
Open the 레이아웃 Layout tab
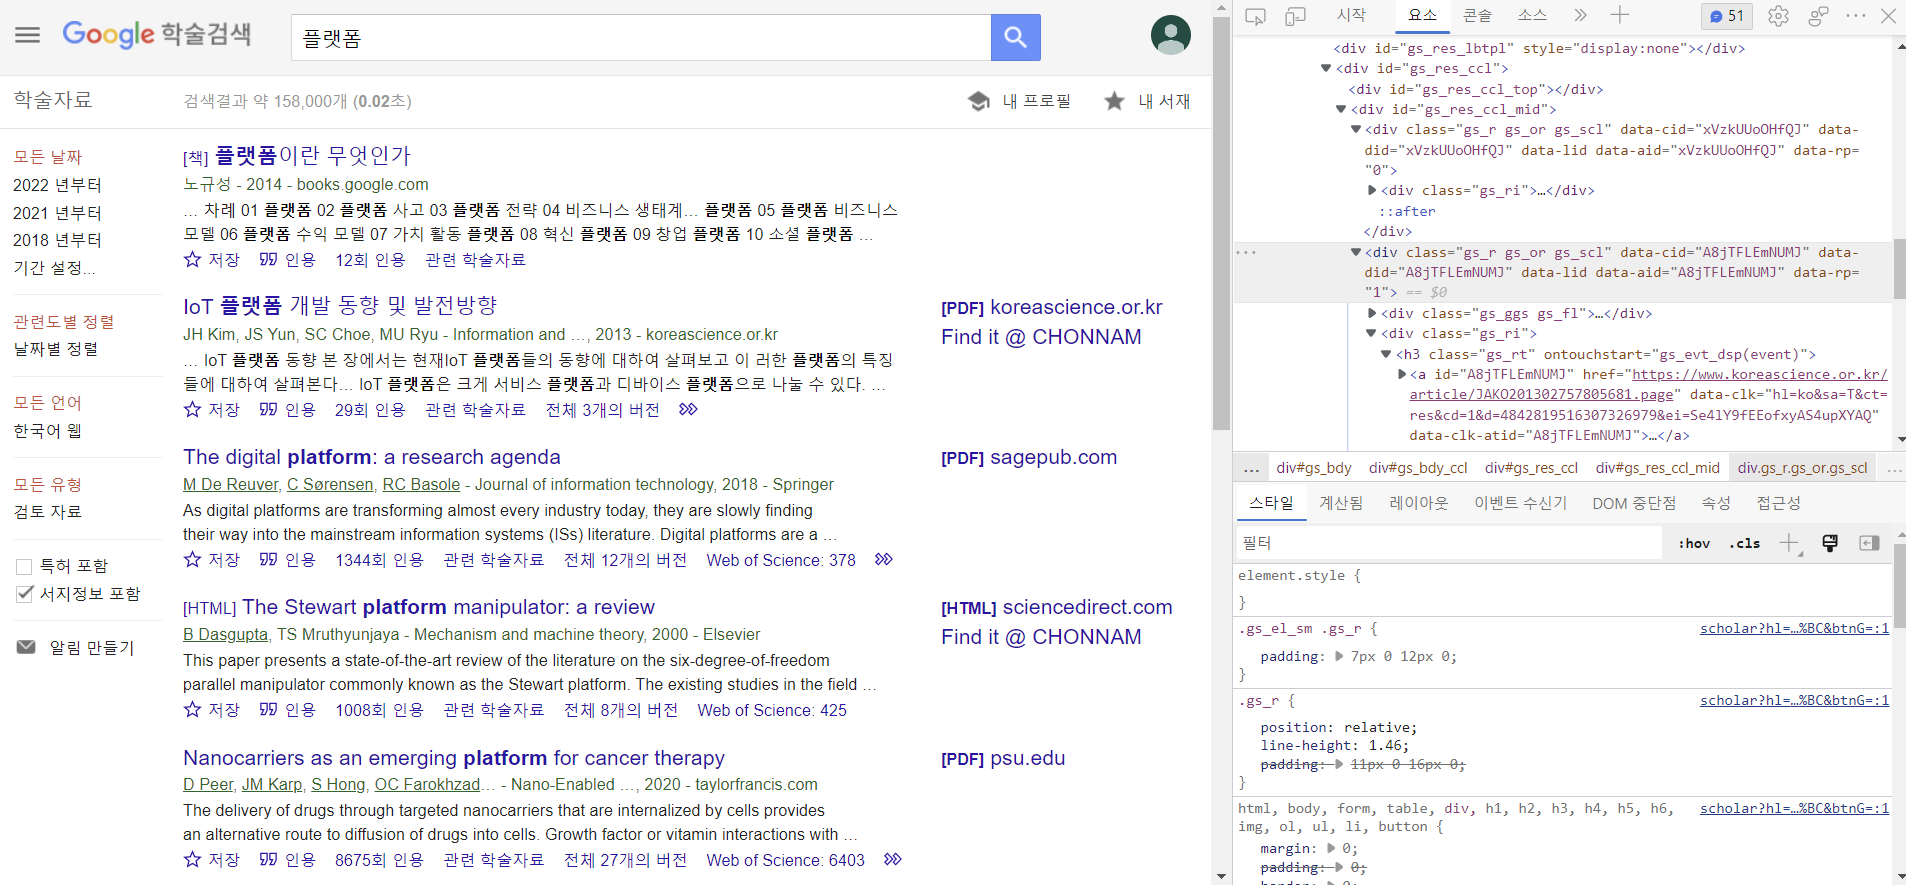pyautogui.click(x=1418, y=503)
